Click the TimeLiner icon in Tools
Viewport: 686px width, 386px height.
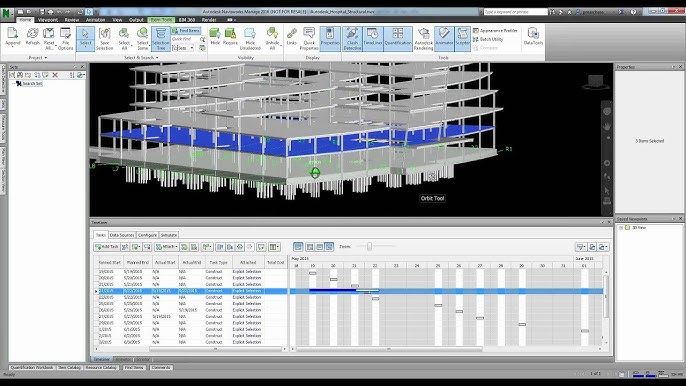click(373, 39)
